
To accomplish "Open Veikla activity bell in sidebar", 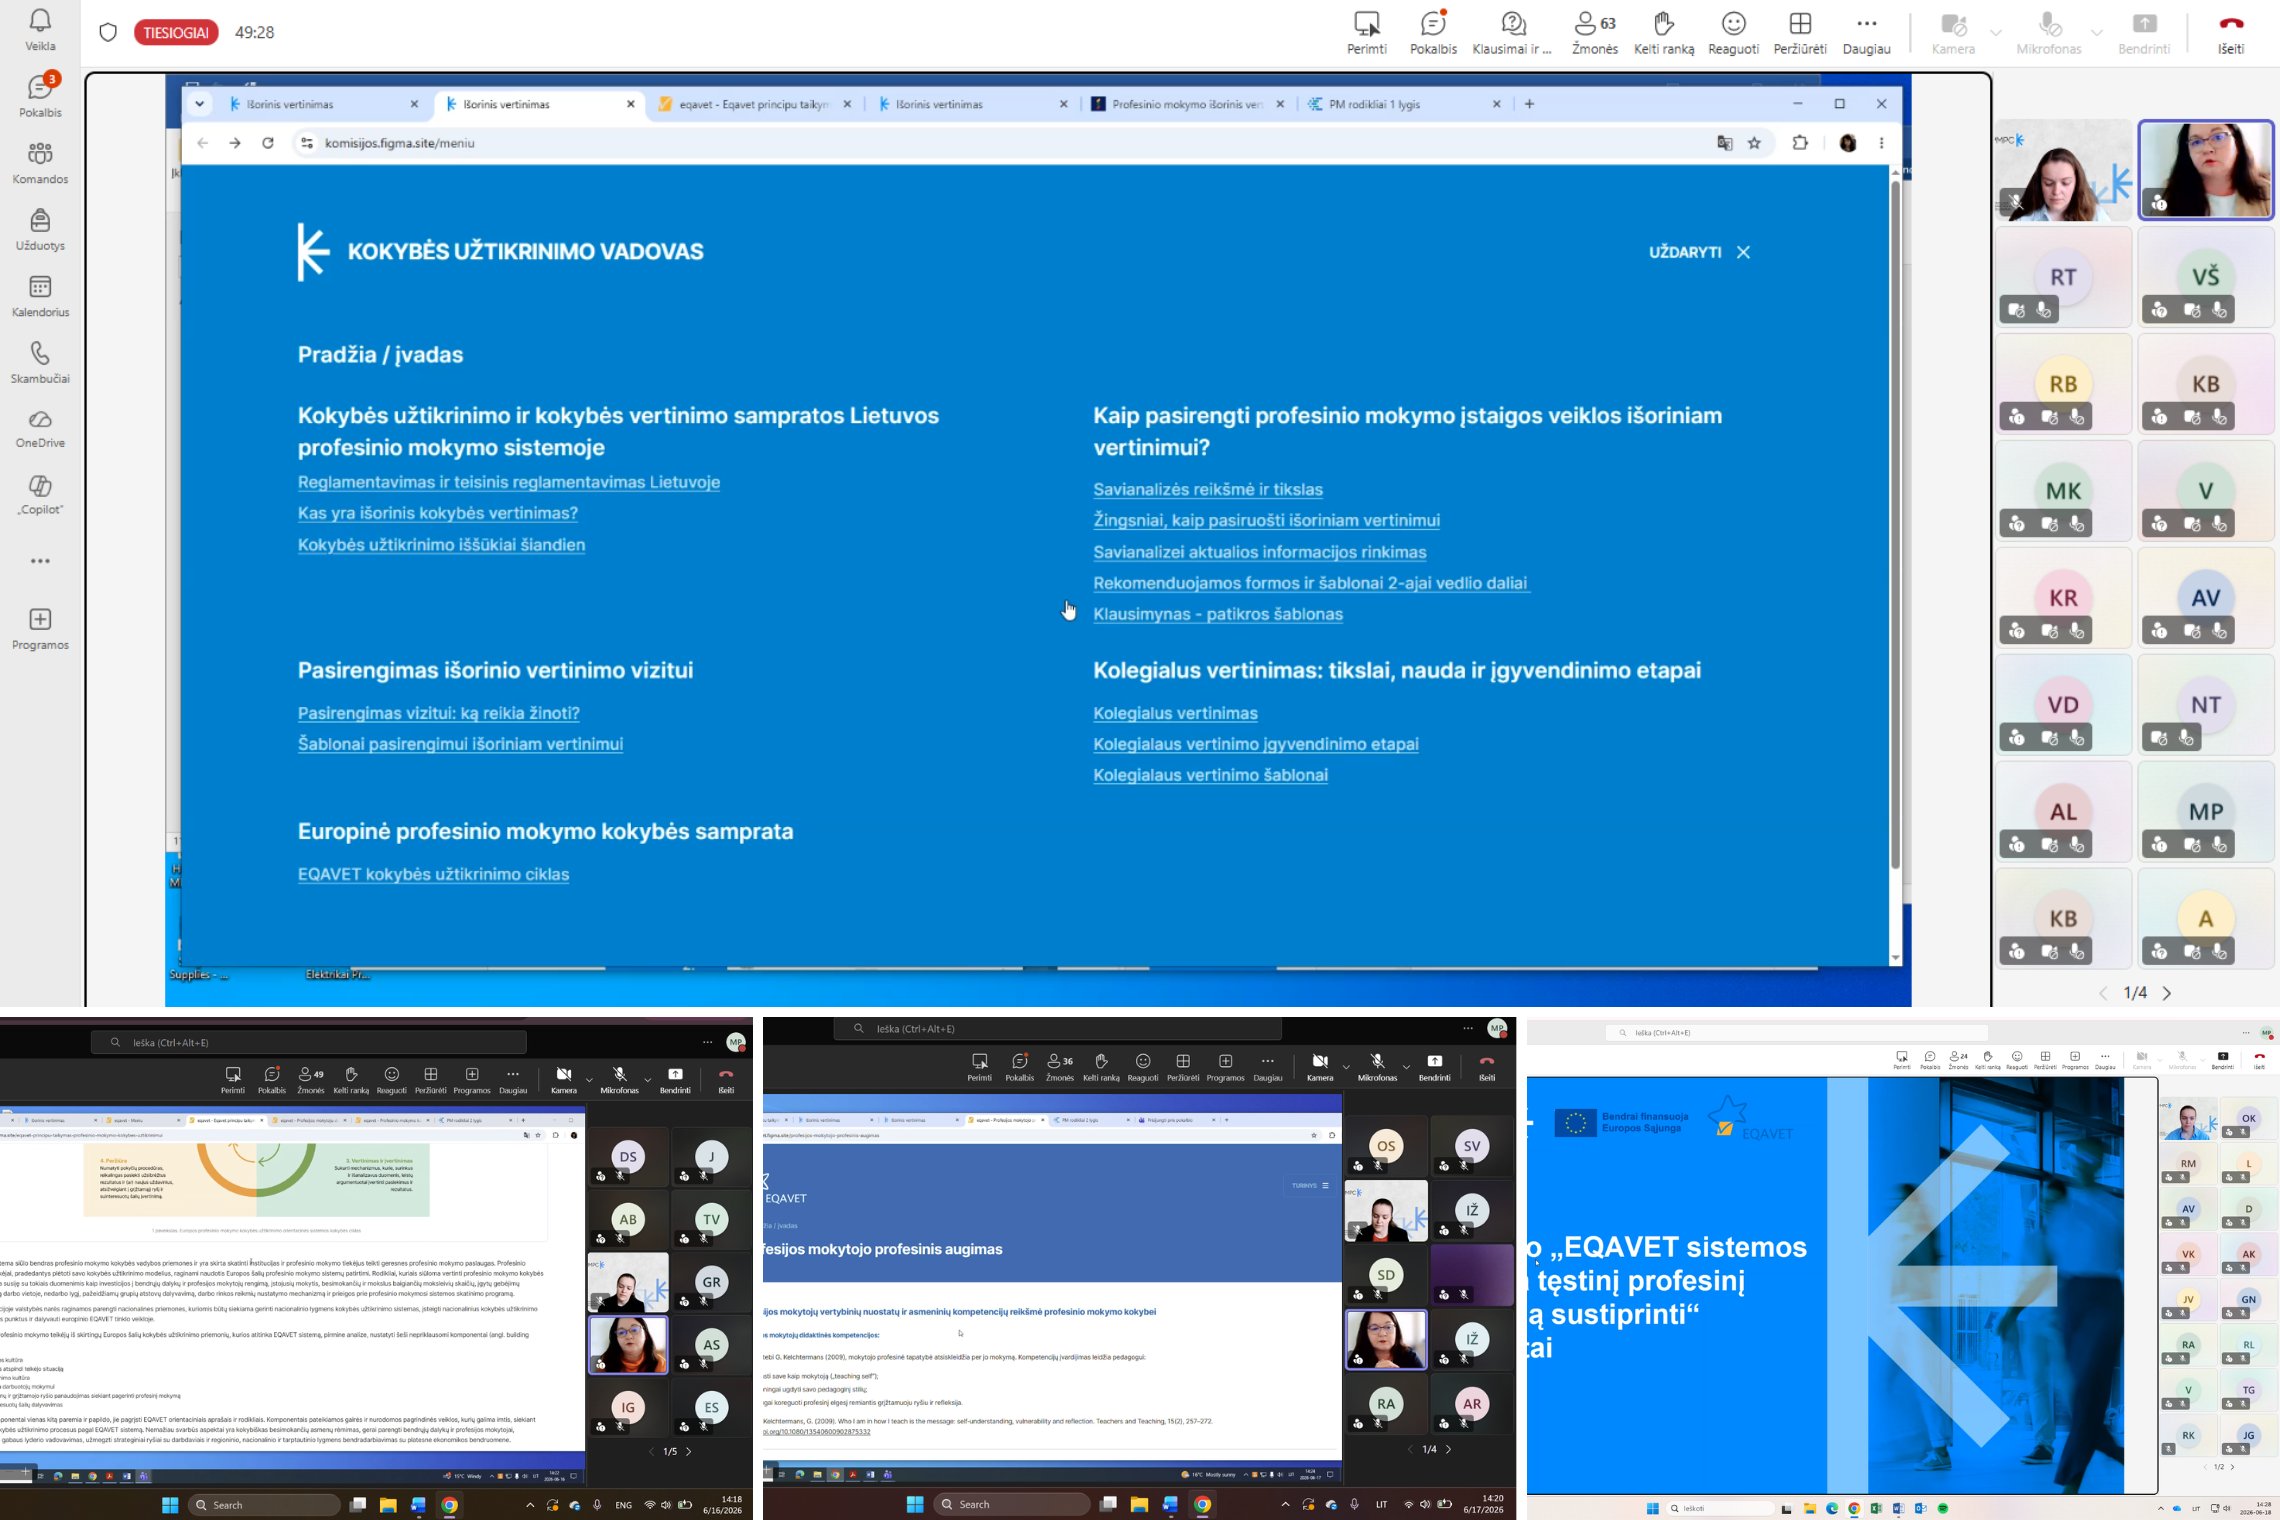I will 40,30.
